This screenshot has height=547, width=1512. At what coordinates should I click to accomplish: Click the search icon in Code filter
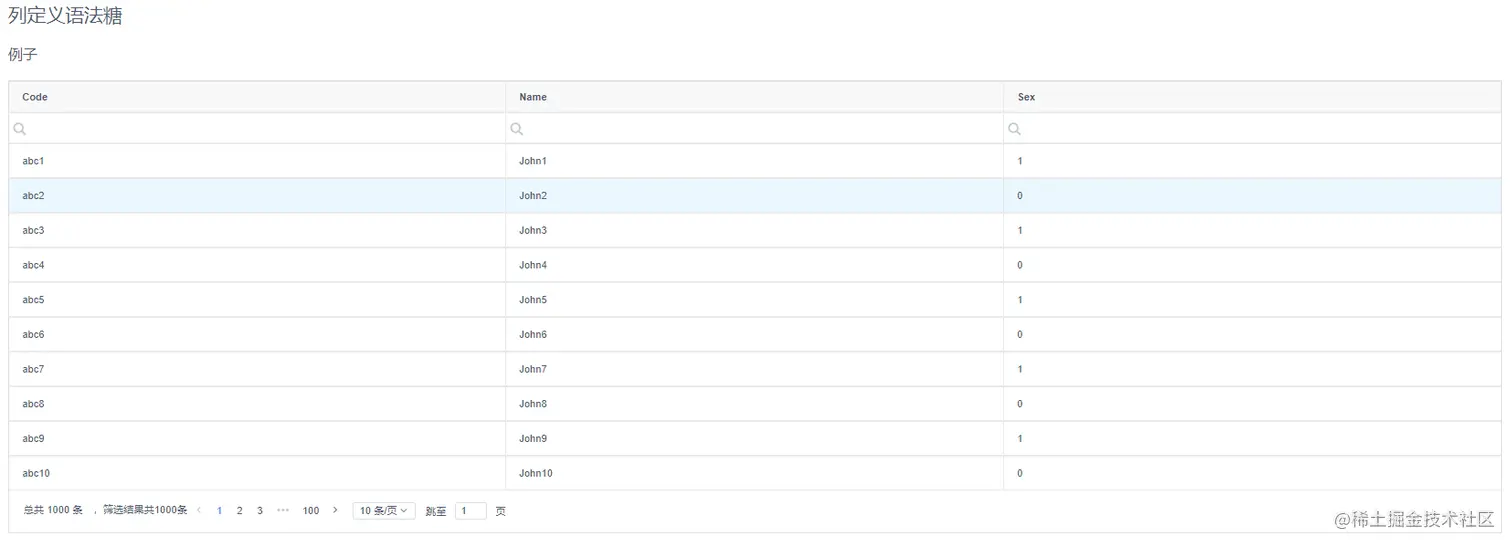click(x=20, y=129)
